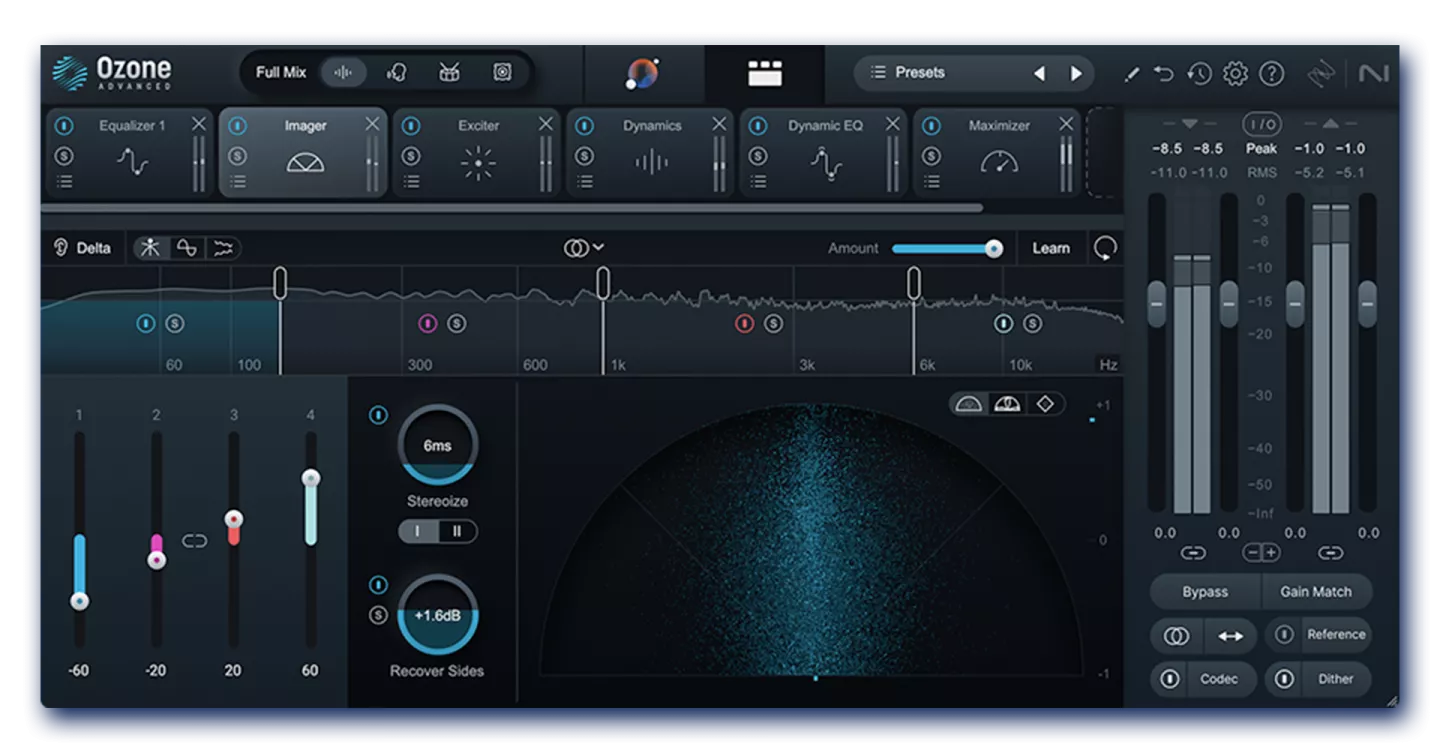1440x753 pixels.
Task: Click the Gain Match button
Action: pyautogui.click(x=1316, y=592)
